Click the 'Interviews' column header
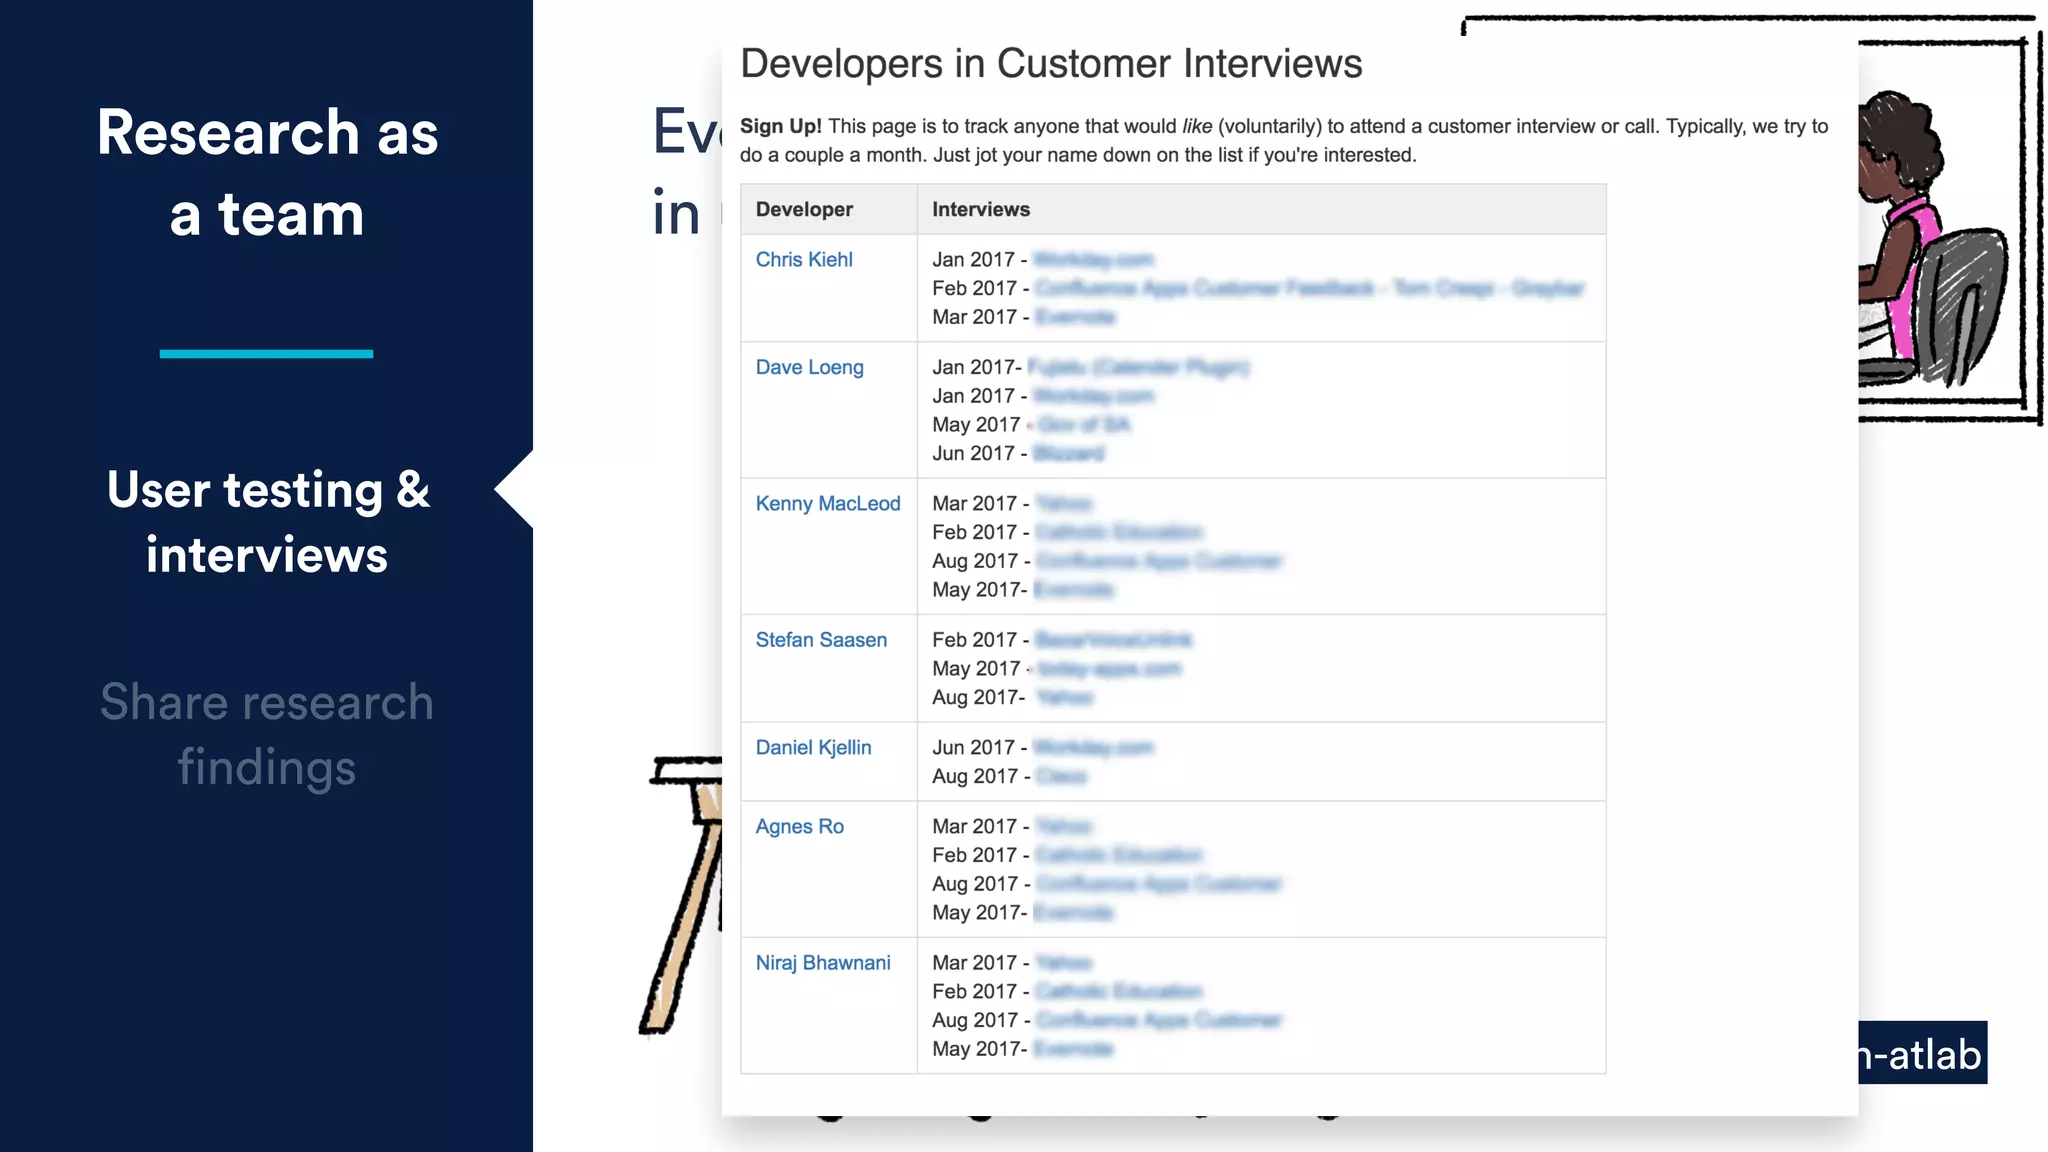Image resolution: width=2048 pixels, height=1152 pixels. tap(981, 210)
